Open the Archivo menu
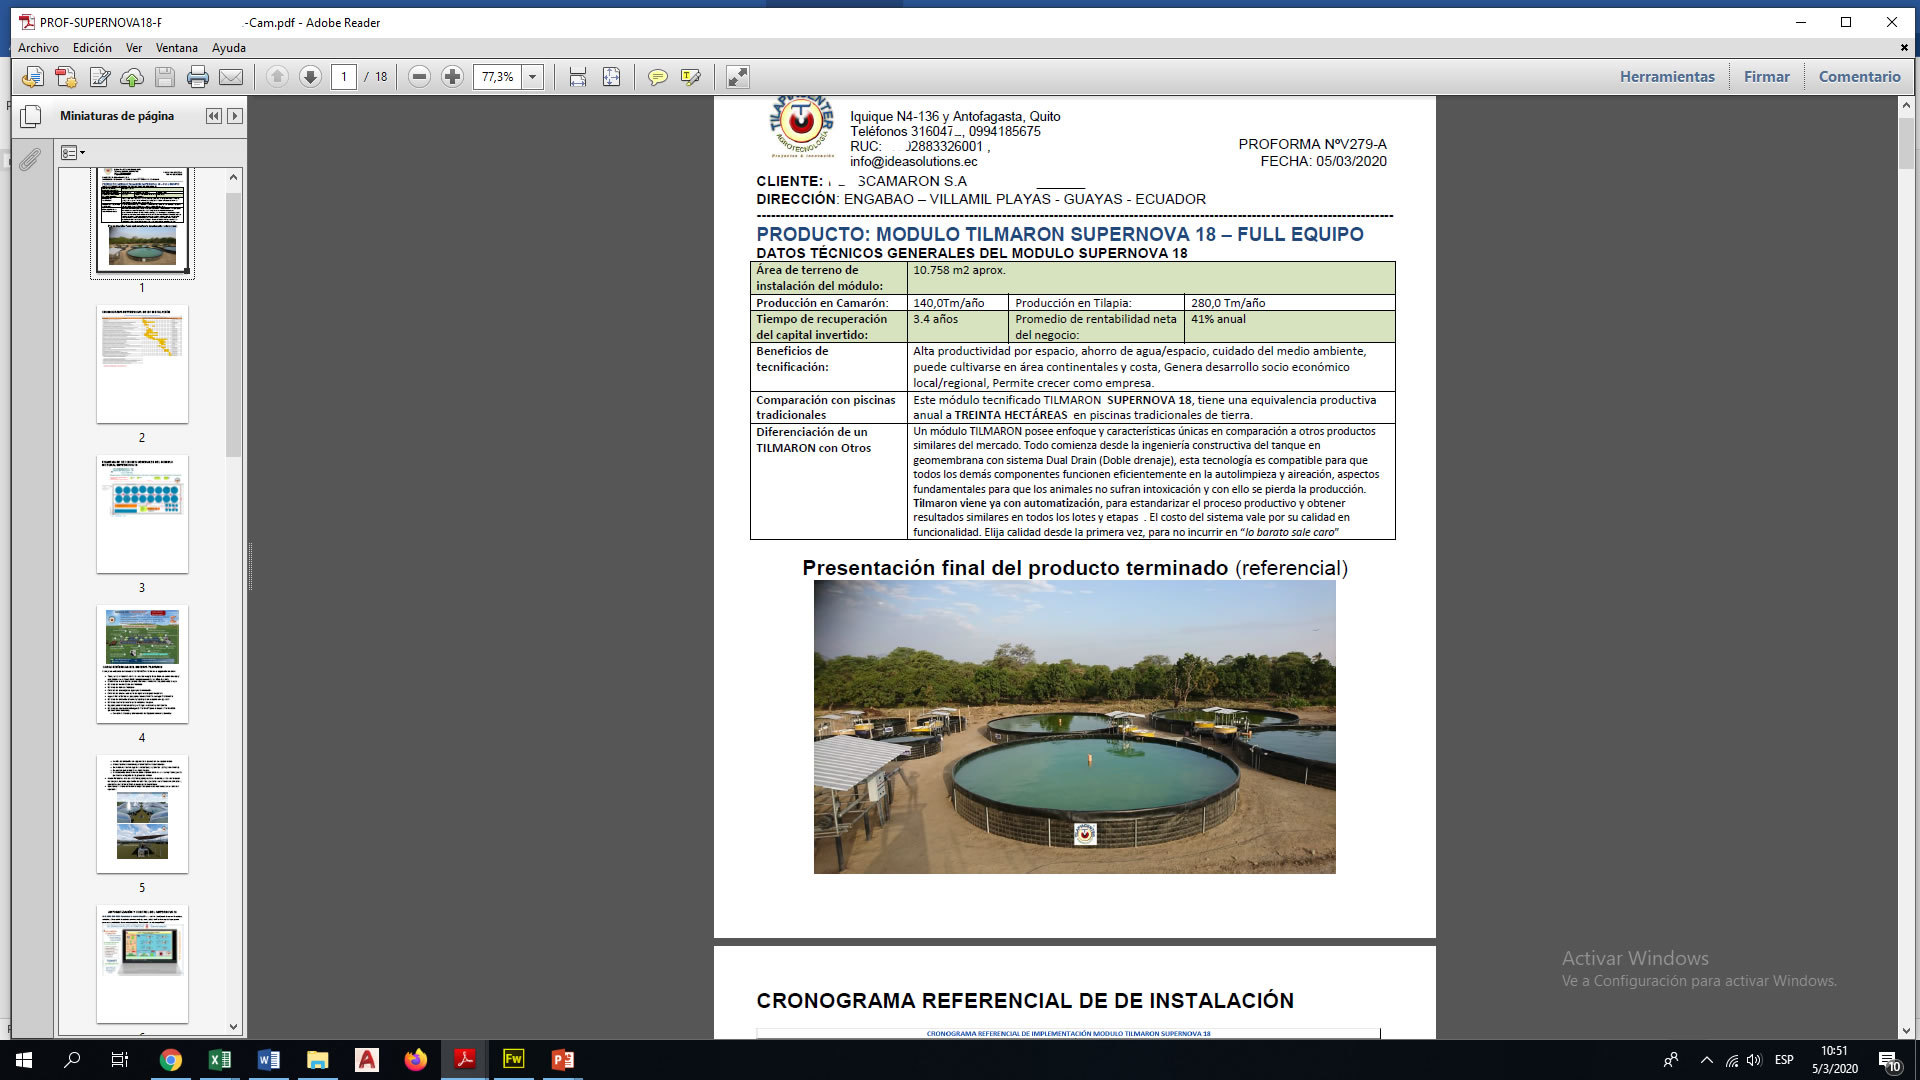 point(38,48)
